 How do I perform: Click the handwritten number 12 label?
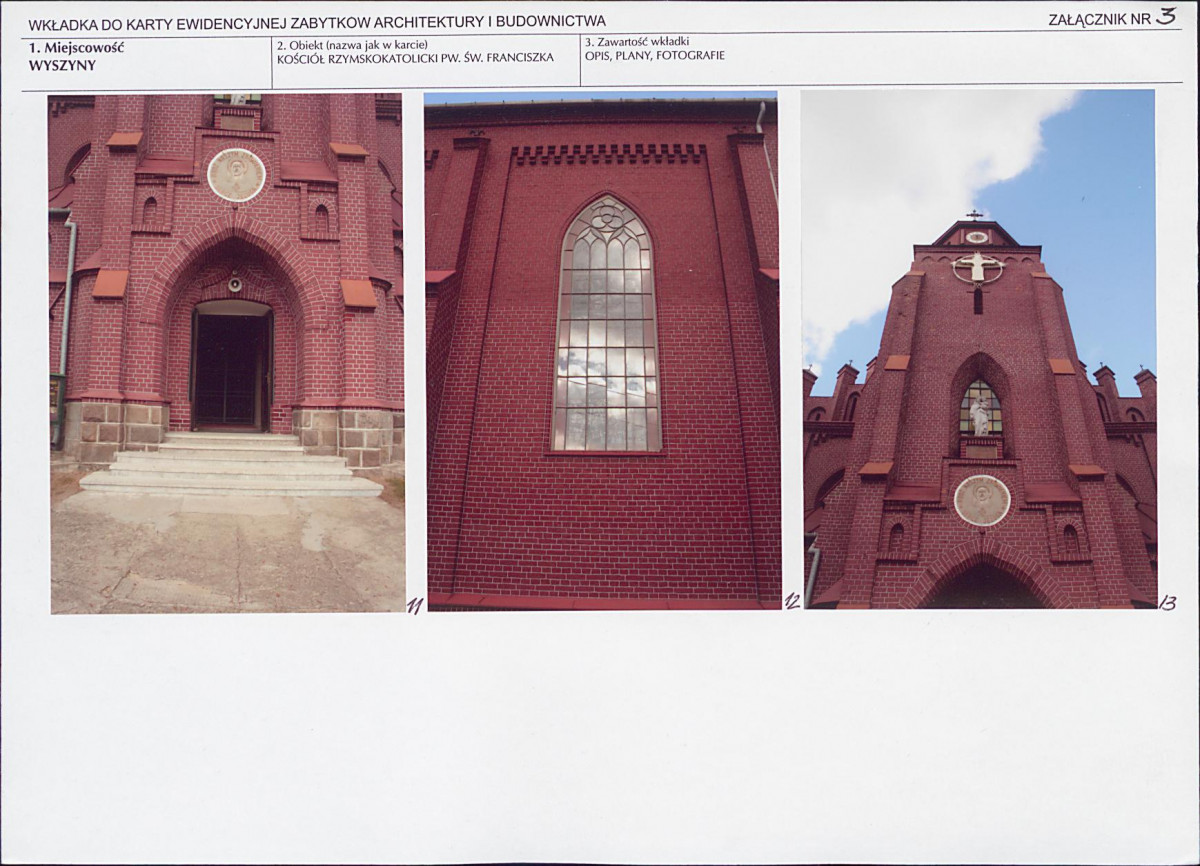click(792, 601)
